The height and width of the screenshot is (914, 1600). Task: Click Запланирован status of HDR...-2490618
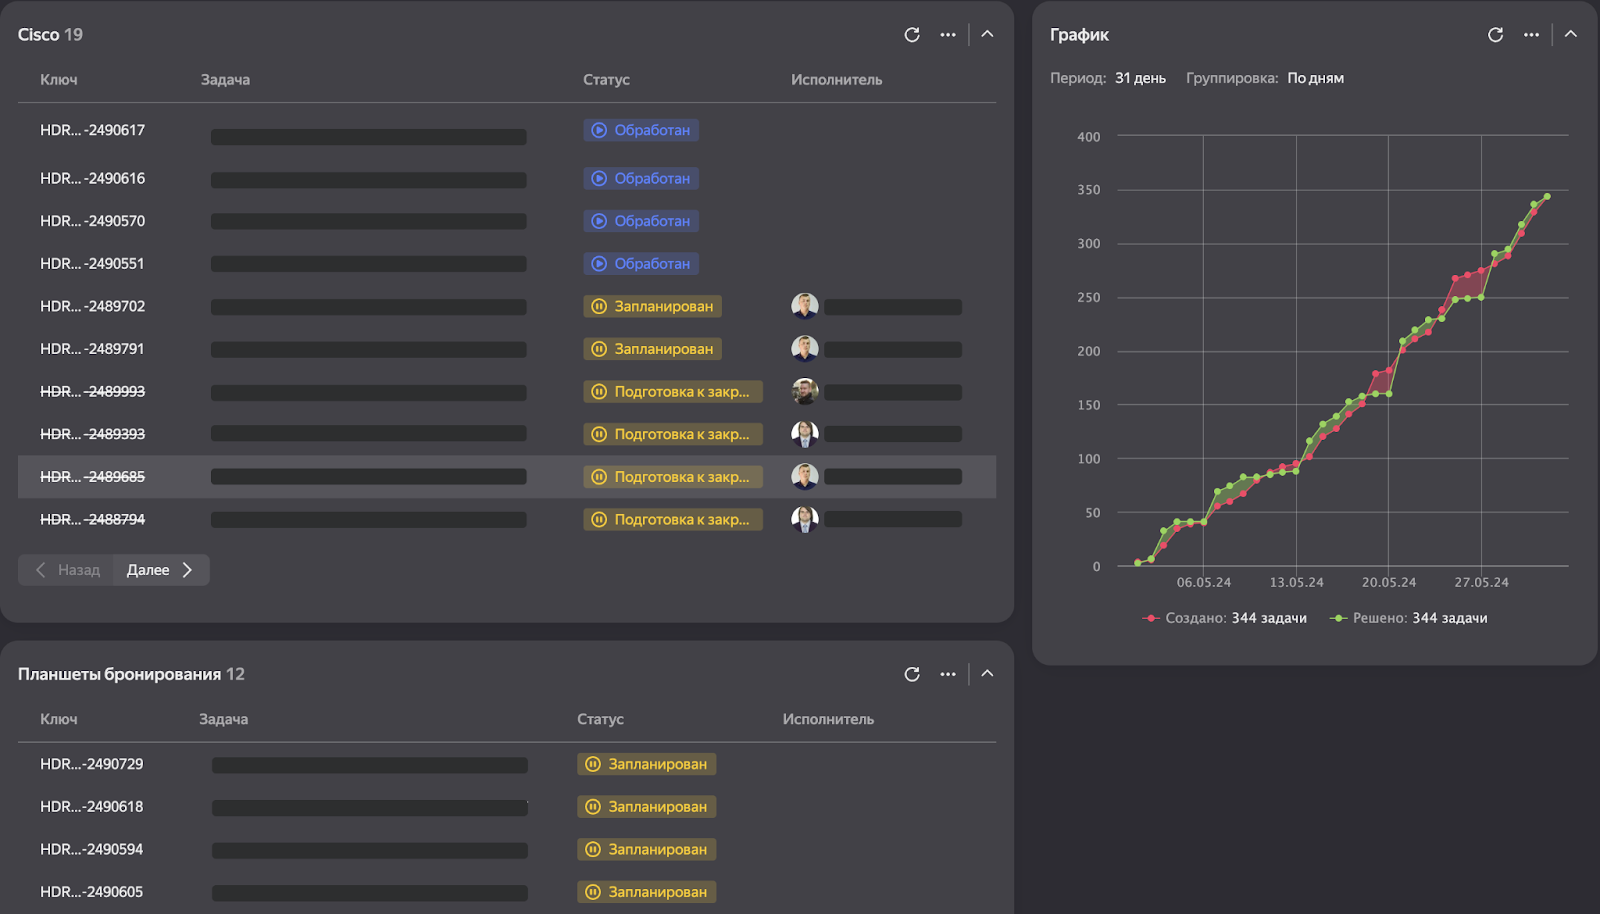pos(646,807)
